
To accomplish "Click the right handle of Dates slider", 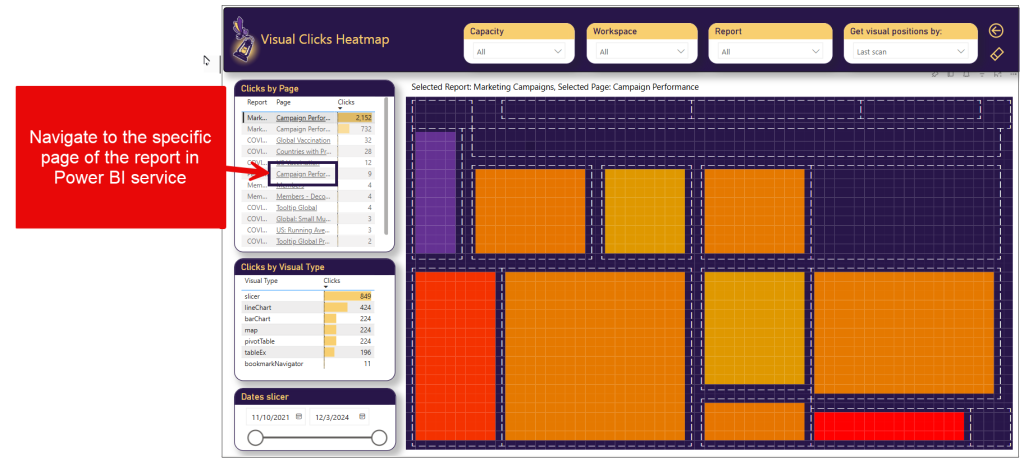I will [379, 438].
